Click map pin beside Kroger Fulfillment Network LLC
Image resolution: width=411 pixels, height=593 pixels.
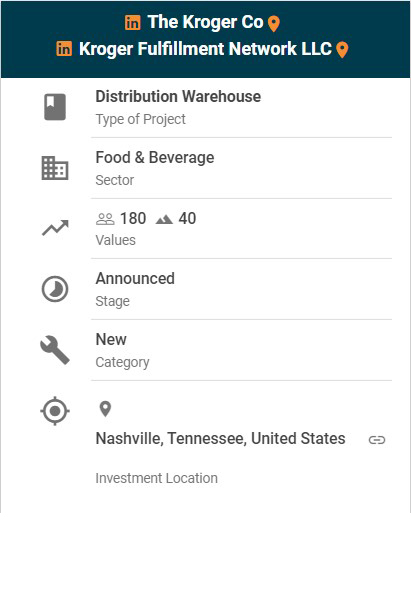pyautogui.click(x=342, y=50)
